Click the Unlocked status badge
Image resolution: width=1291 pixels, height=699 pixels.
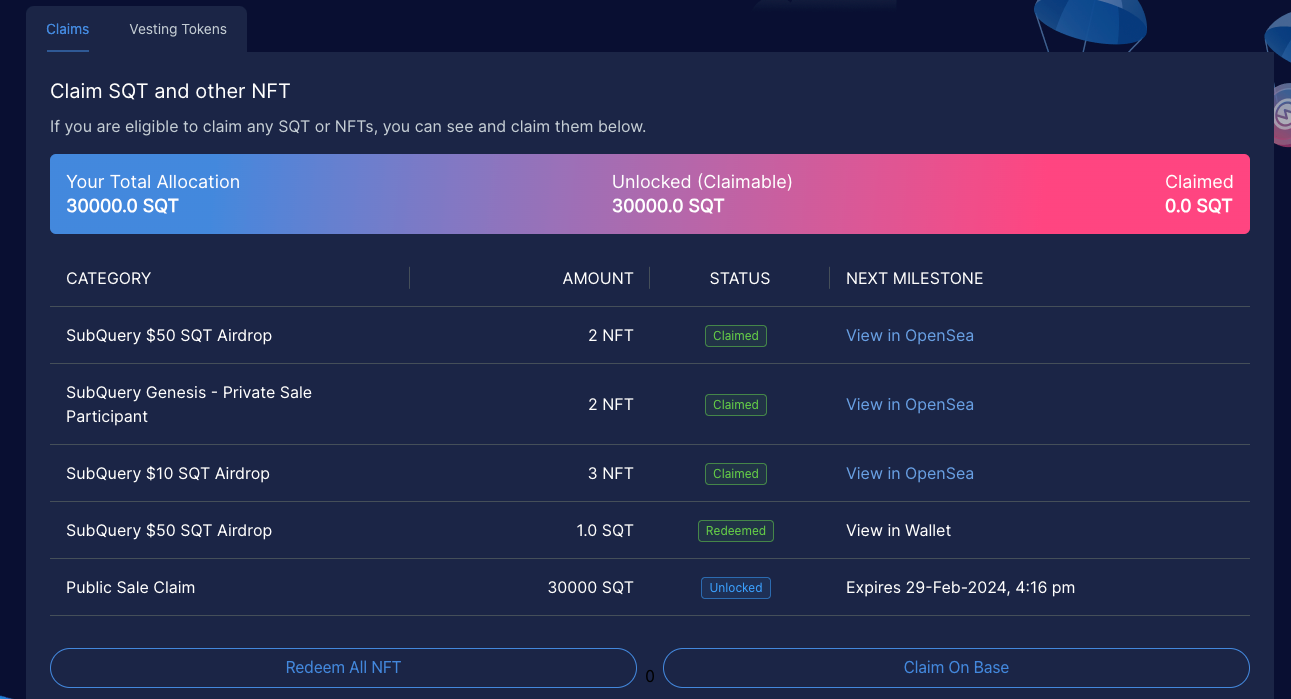tap(736, 588)
